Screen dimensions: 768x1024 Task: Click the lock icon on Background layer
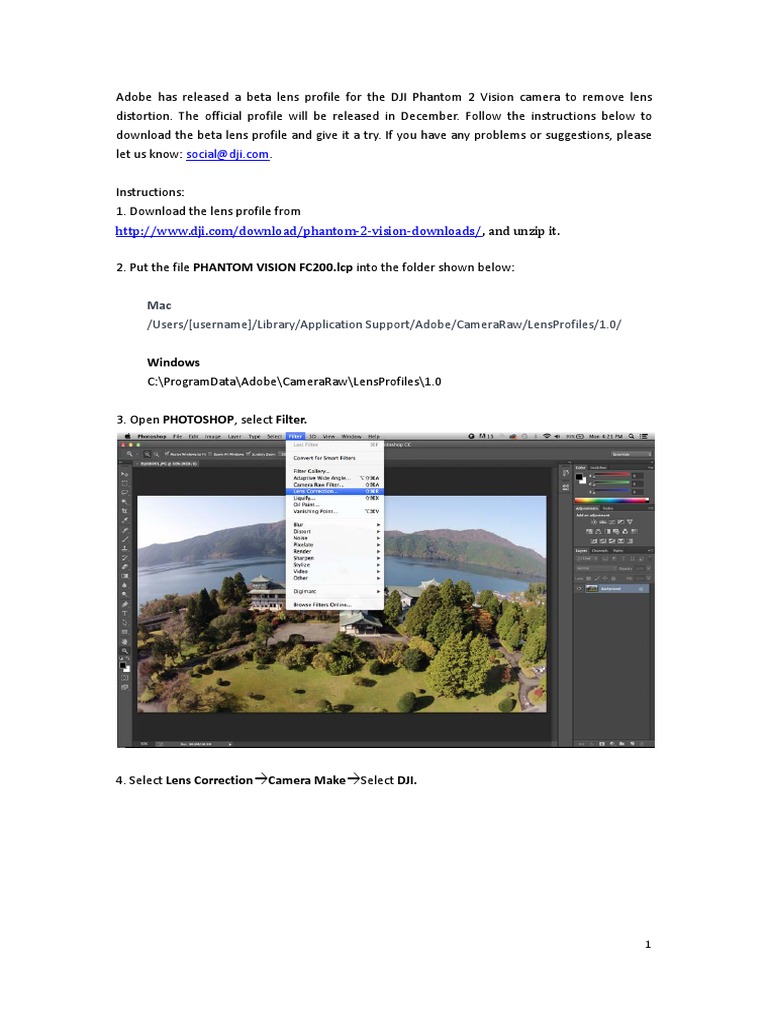(641, 588)
